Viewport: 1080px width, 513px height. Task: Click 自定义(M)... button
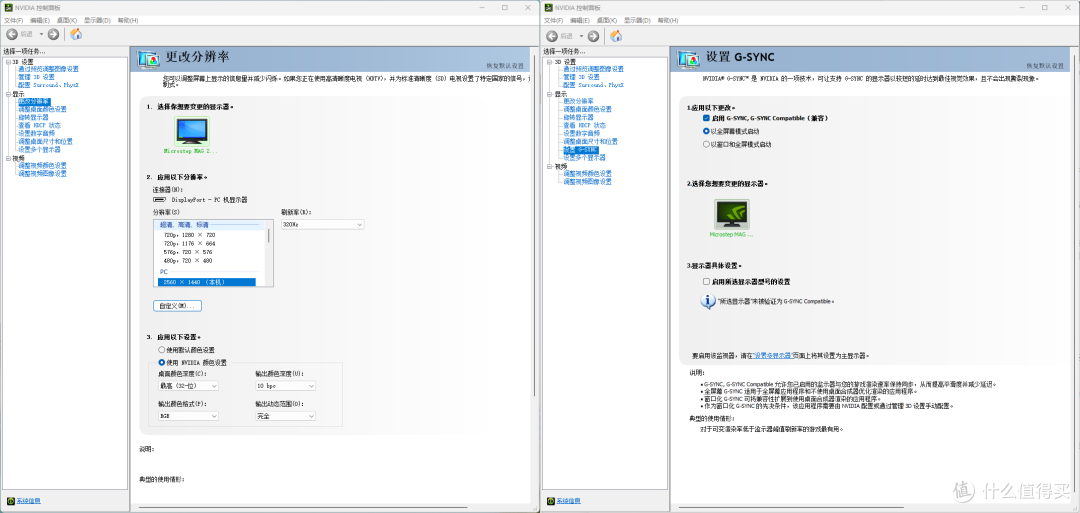click(177, 306)
